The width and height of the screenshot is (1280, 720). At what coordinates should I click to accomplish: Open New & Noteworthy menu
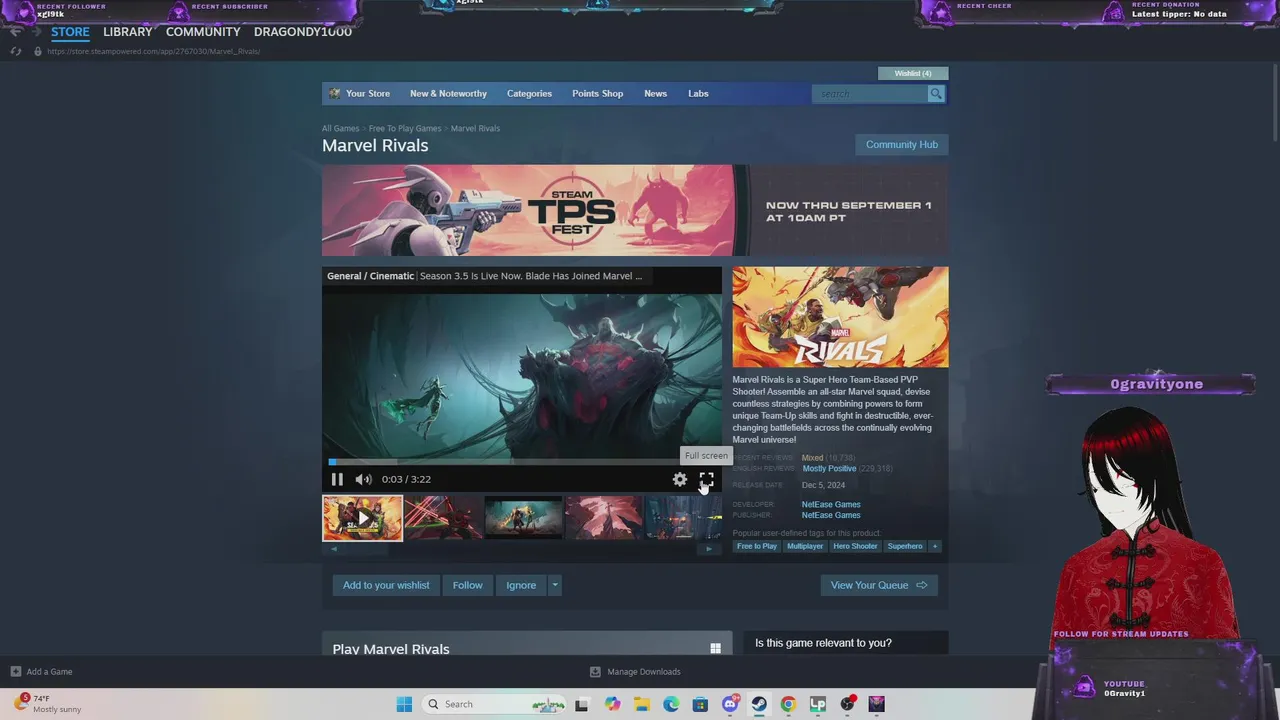point(448,93)
